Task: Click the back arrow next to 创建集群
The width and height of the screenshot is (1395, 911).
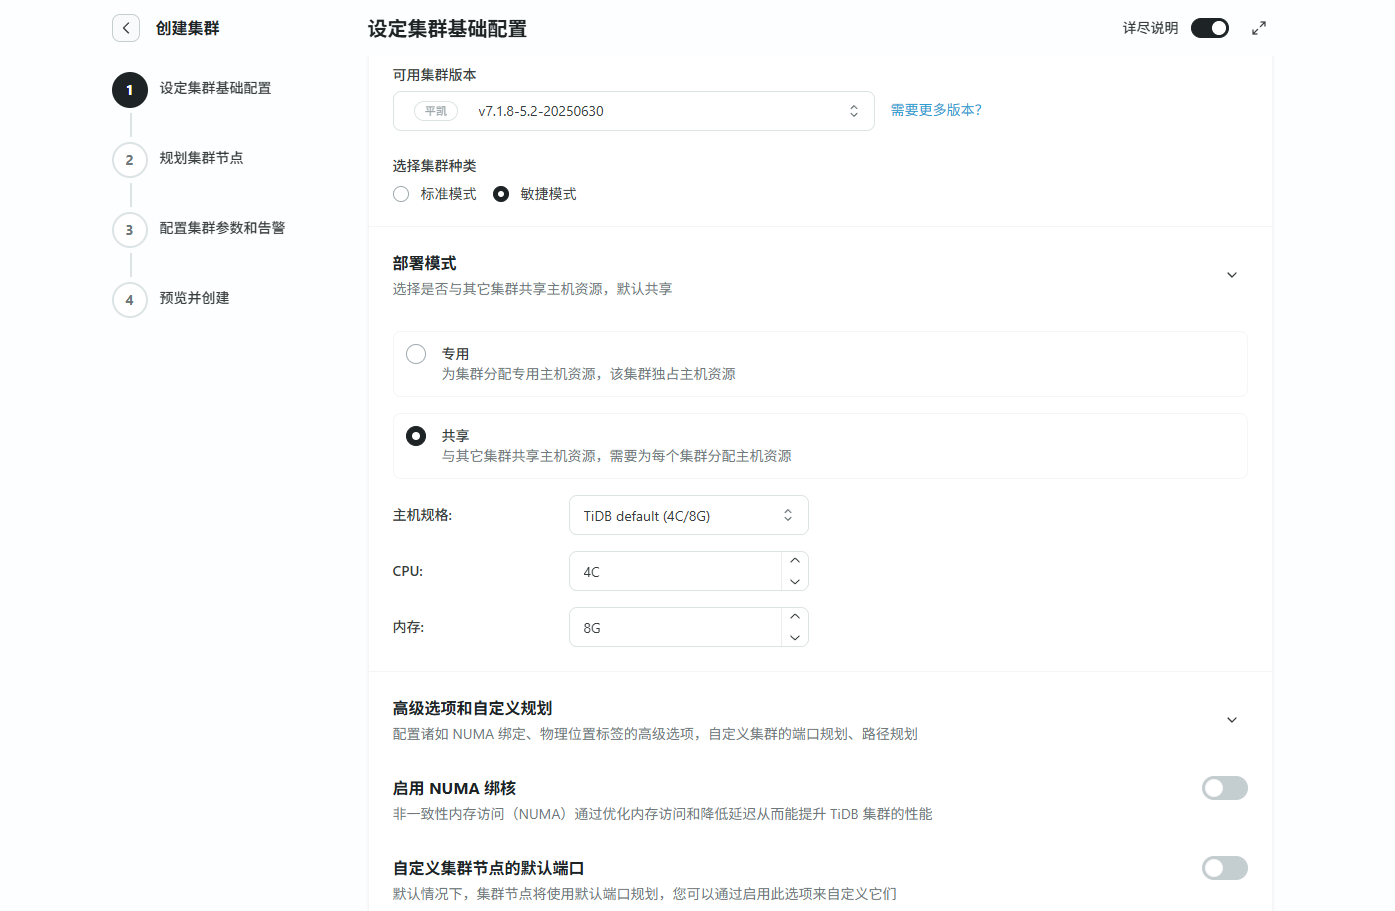Action: click(126, 28)
